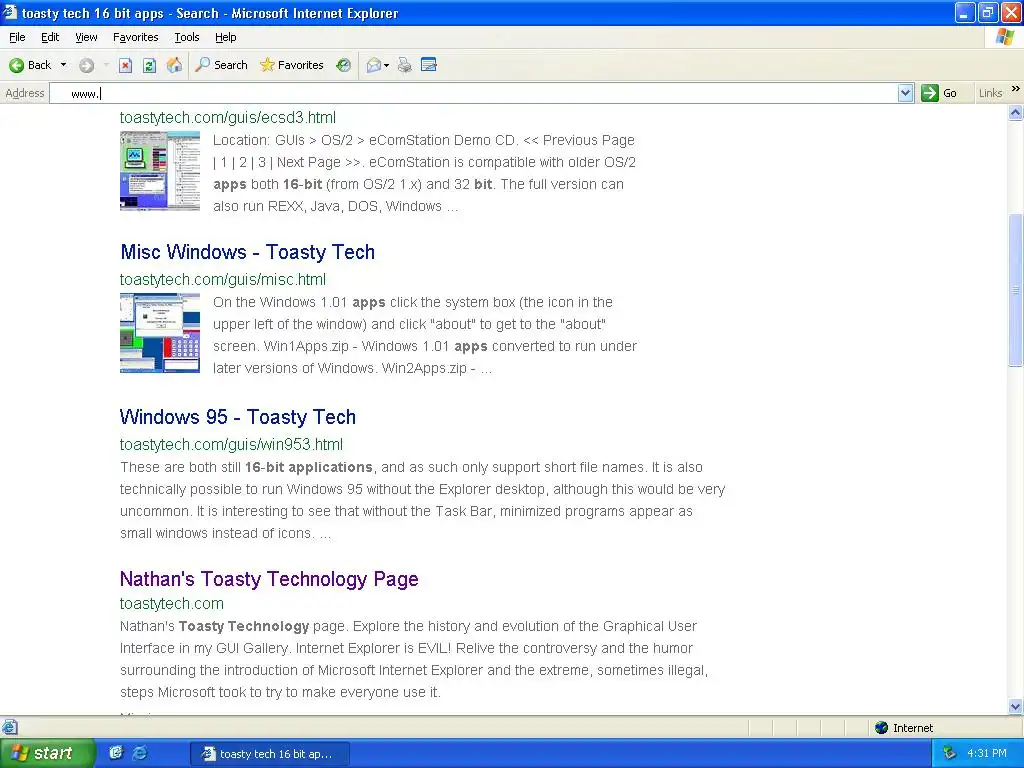Click the green toastytech.com URL
The width and height of the screenshot is (1024, 768).
(x=172, y=603)
